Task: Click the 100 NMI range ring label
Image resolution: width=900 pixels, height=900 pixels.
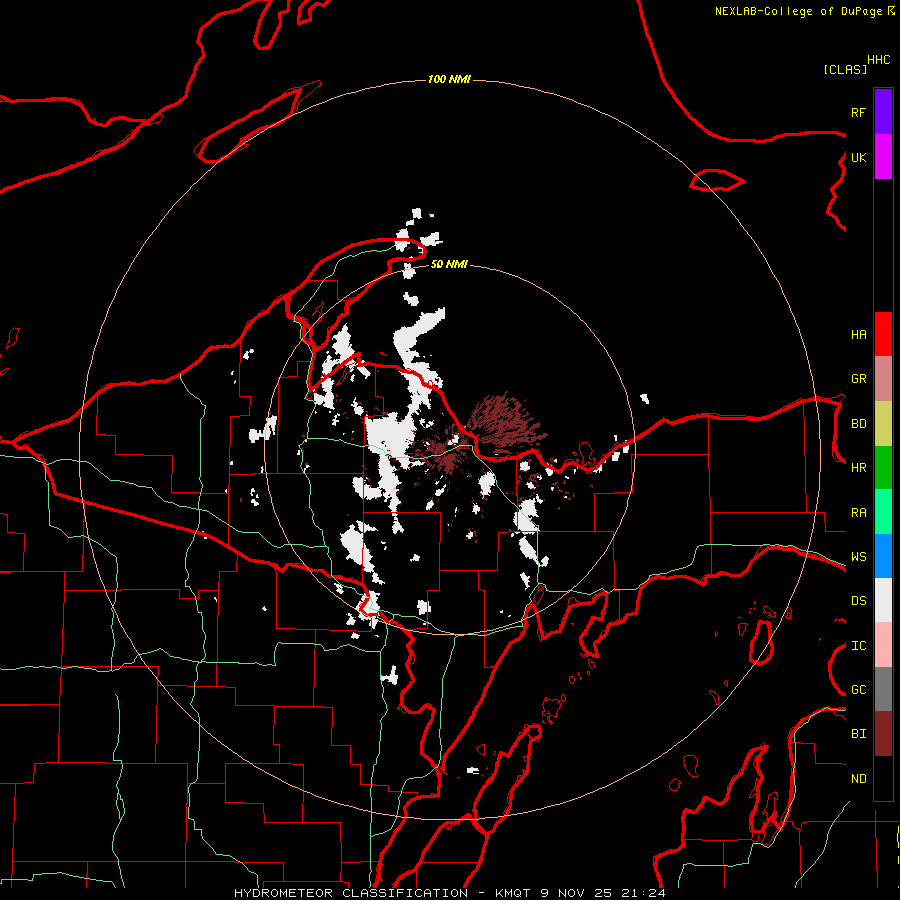Action: [x=449, y=79]
